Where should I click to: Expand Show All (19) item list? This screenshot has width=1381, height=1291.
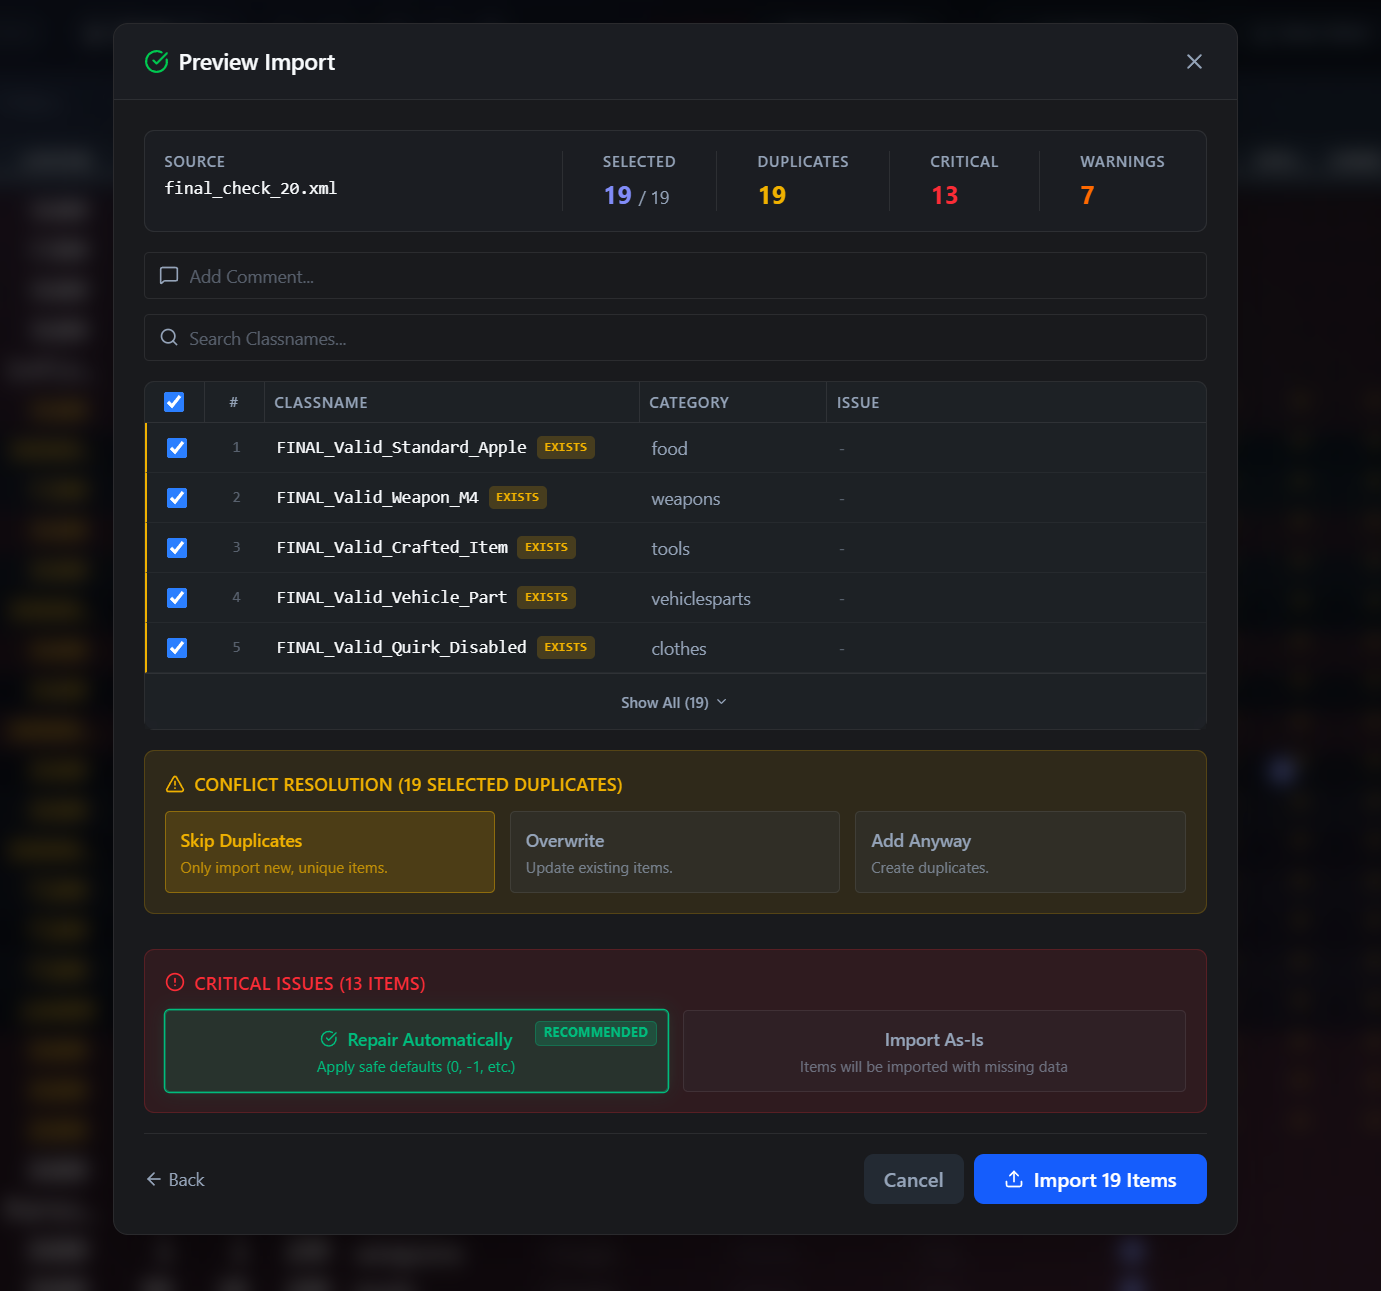[674, 702]
